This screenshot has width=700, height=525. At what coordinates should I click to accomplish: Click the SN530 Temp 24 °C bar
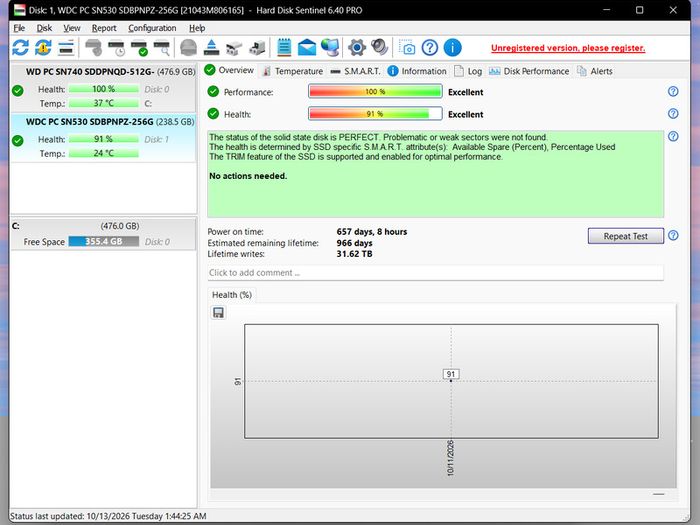click(x=104, y=153)
